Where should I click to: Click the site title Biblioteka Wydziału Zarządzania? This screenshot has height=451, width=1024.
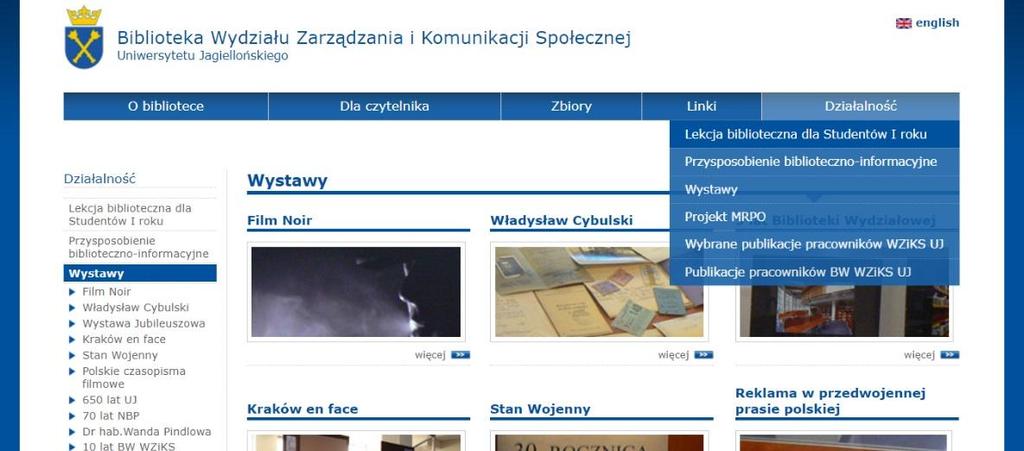[x=374, y=38]
